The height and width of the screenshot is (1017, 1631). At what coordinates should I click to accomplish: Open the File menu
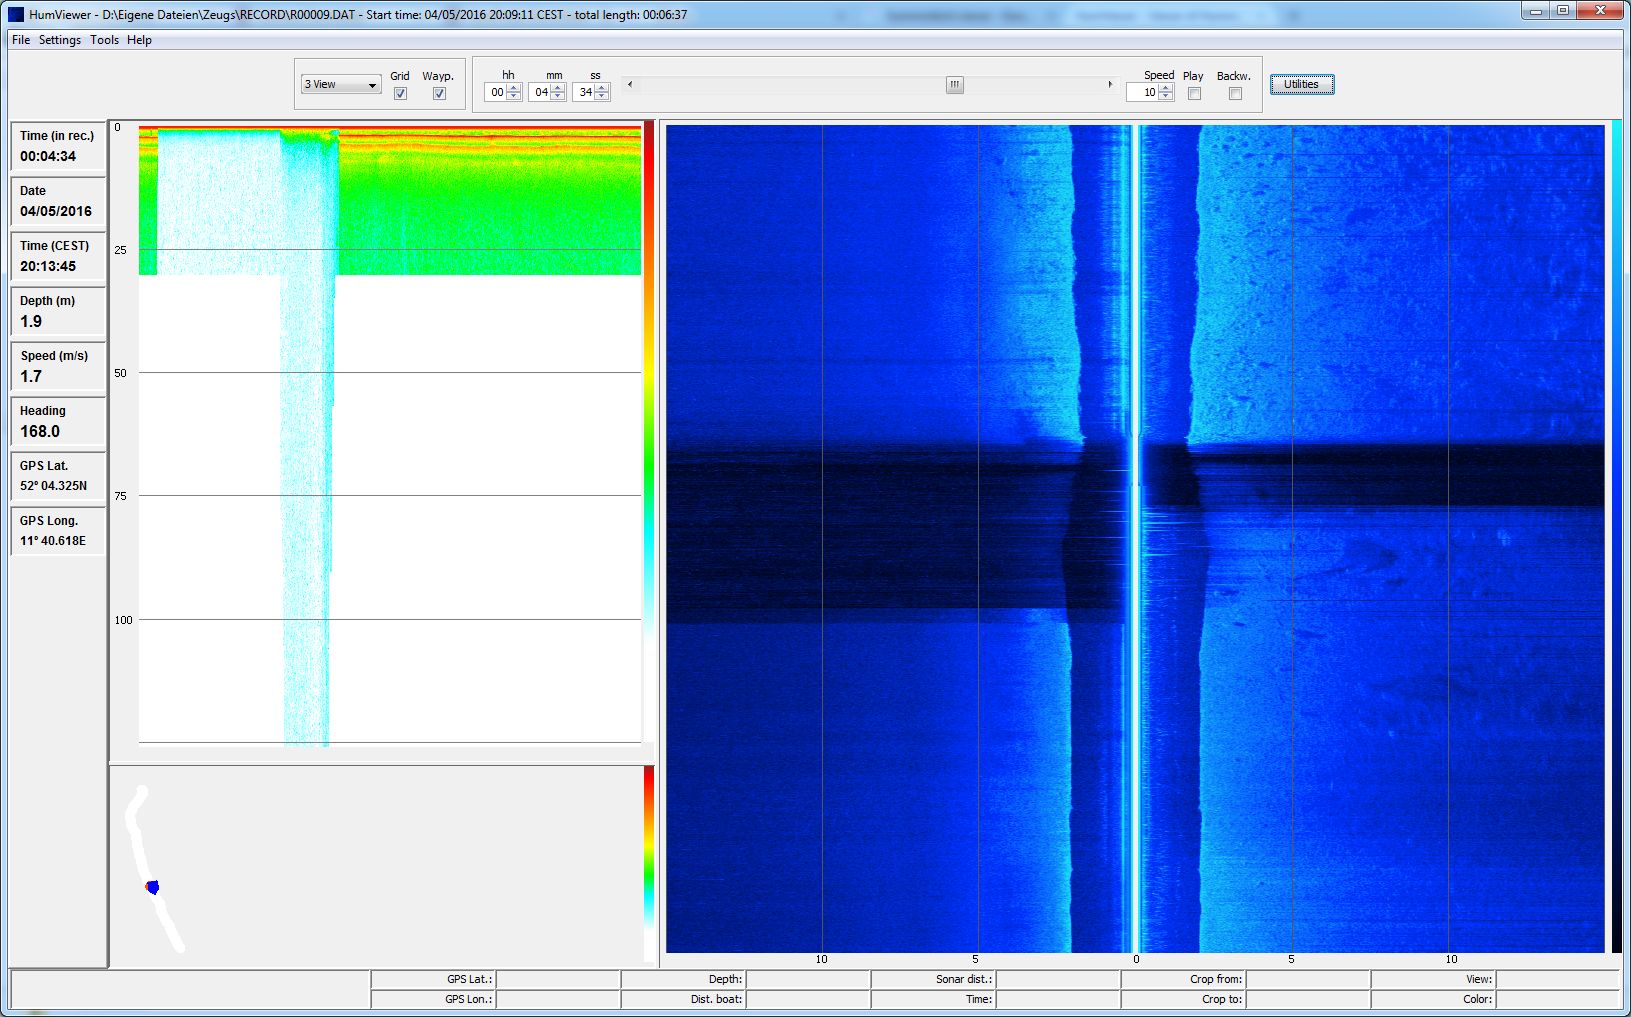[21, 40]
